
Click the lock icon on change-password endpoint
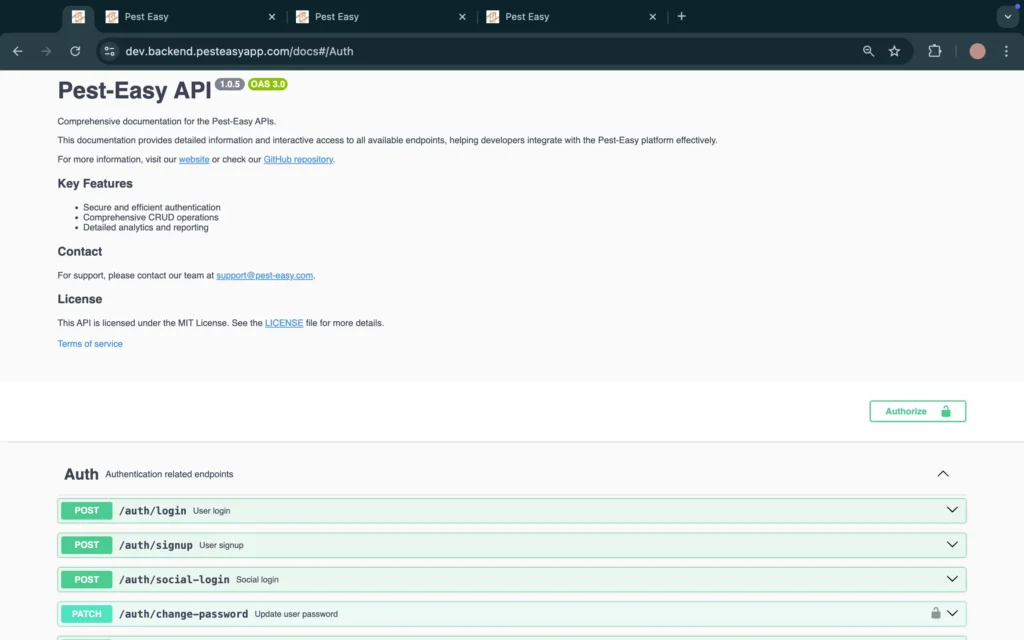936,614
